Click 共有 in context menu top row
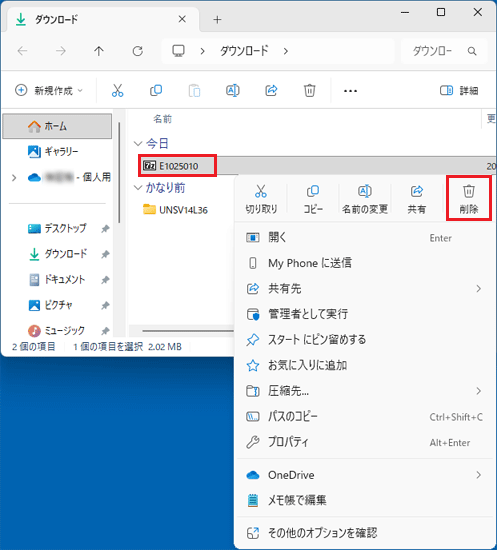The width and height of the screenshot is (497, 550). [x=417, y=199]
